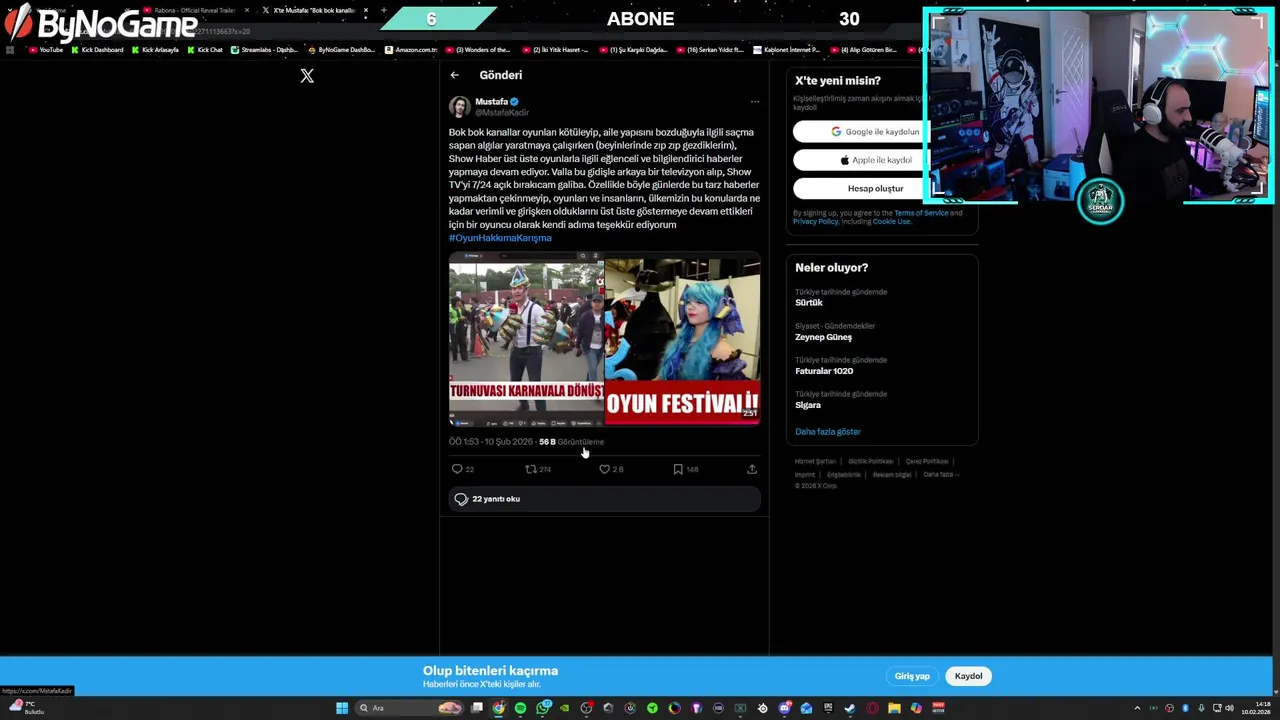The image size is (1280, 720).
Task: Click 'Hesap oluştur' button
Action: [x=875, y=188]
